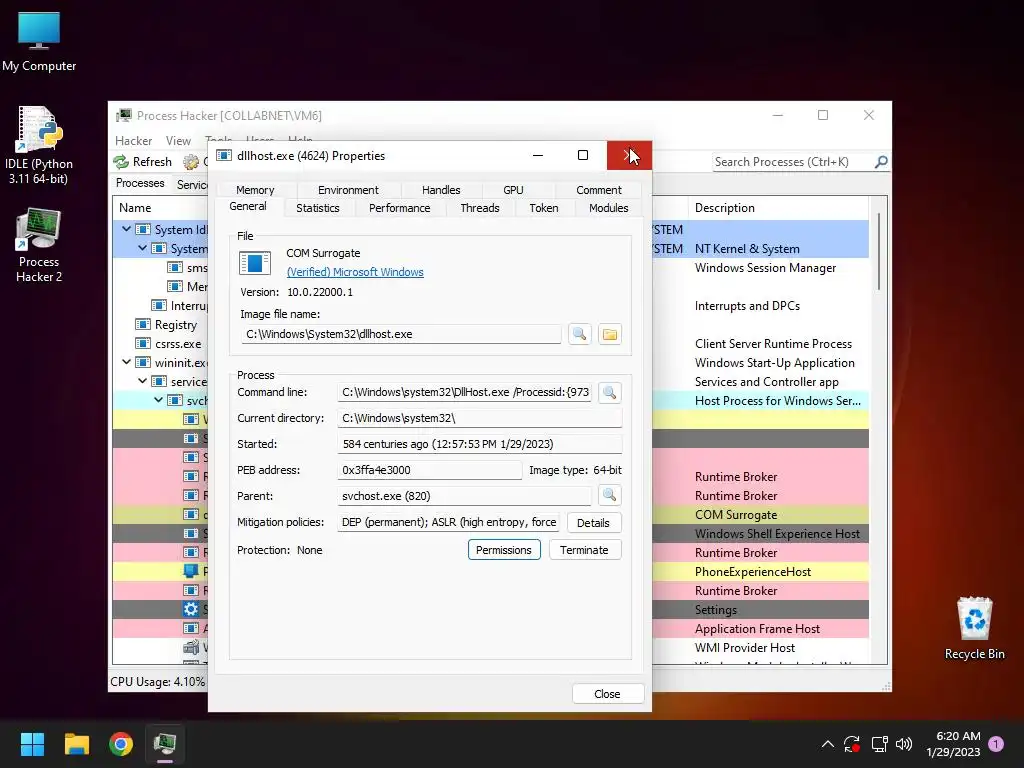Image resolution: width=1024 pixels, height=768 pixels.
Task: Open the GPU tab
Action: [513, 190]
